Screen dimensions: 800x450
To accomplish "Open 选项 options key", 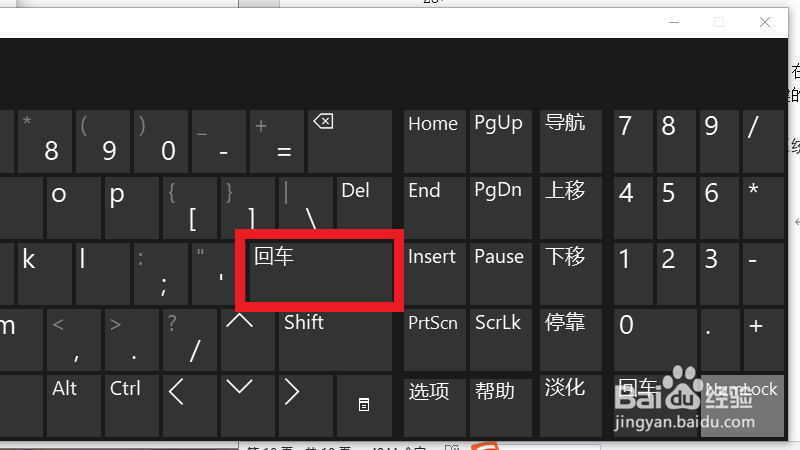I will click(435, 404).
